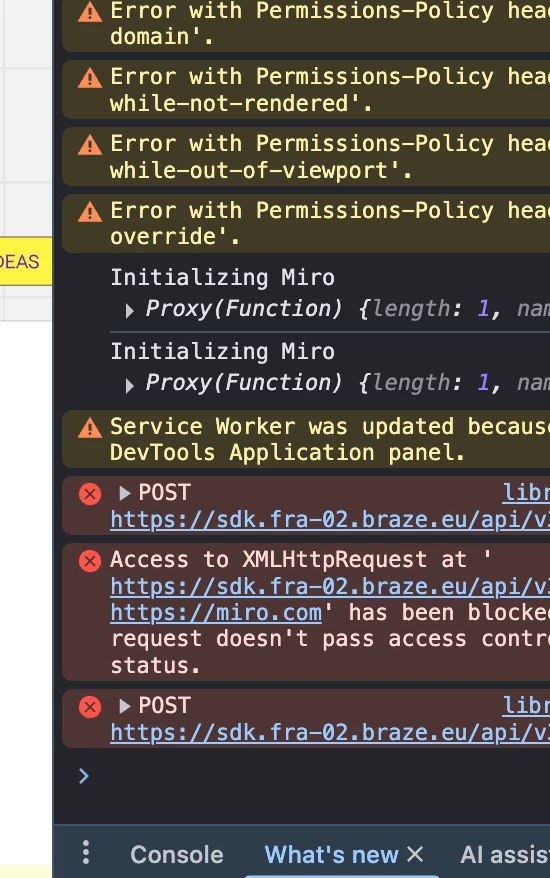Switch to the Console drawer tab
The width and height of the screenshot is (550, 878).
point(177,854)
